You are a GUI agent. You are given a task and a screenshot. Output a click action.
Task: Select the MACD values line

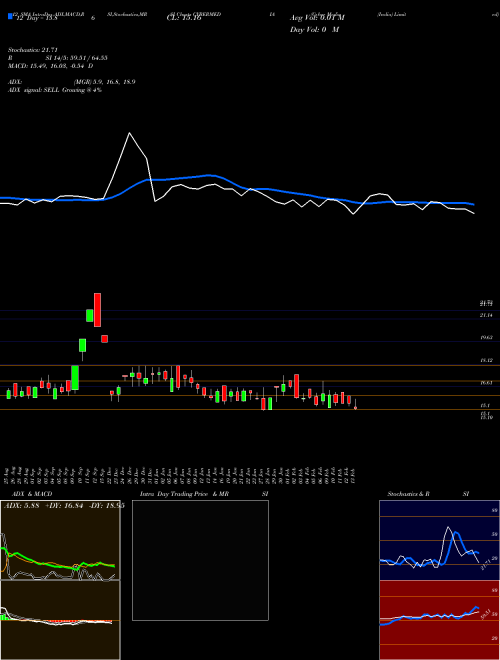tap(51, 66)
